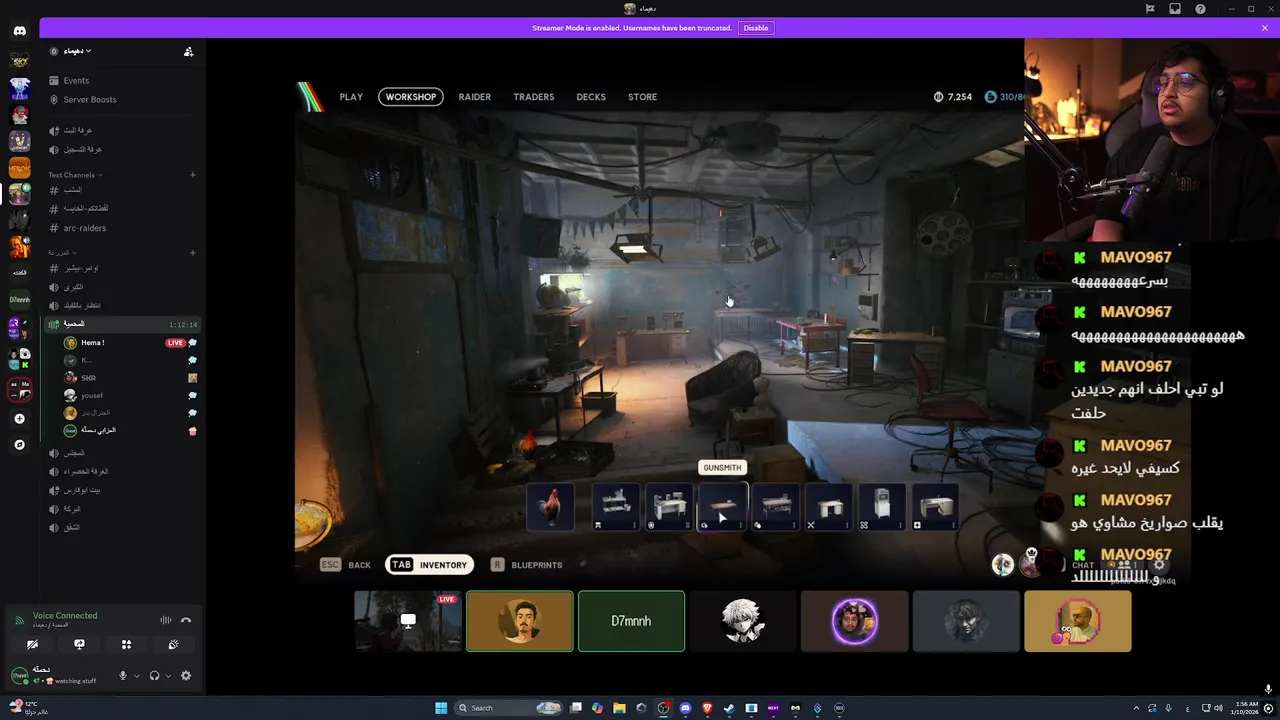The width and height of the screenshot is (1280, 720).
Task: Open the Discord help question-mark icon
Action: [1200, 9]
